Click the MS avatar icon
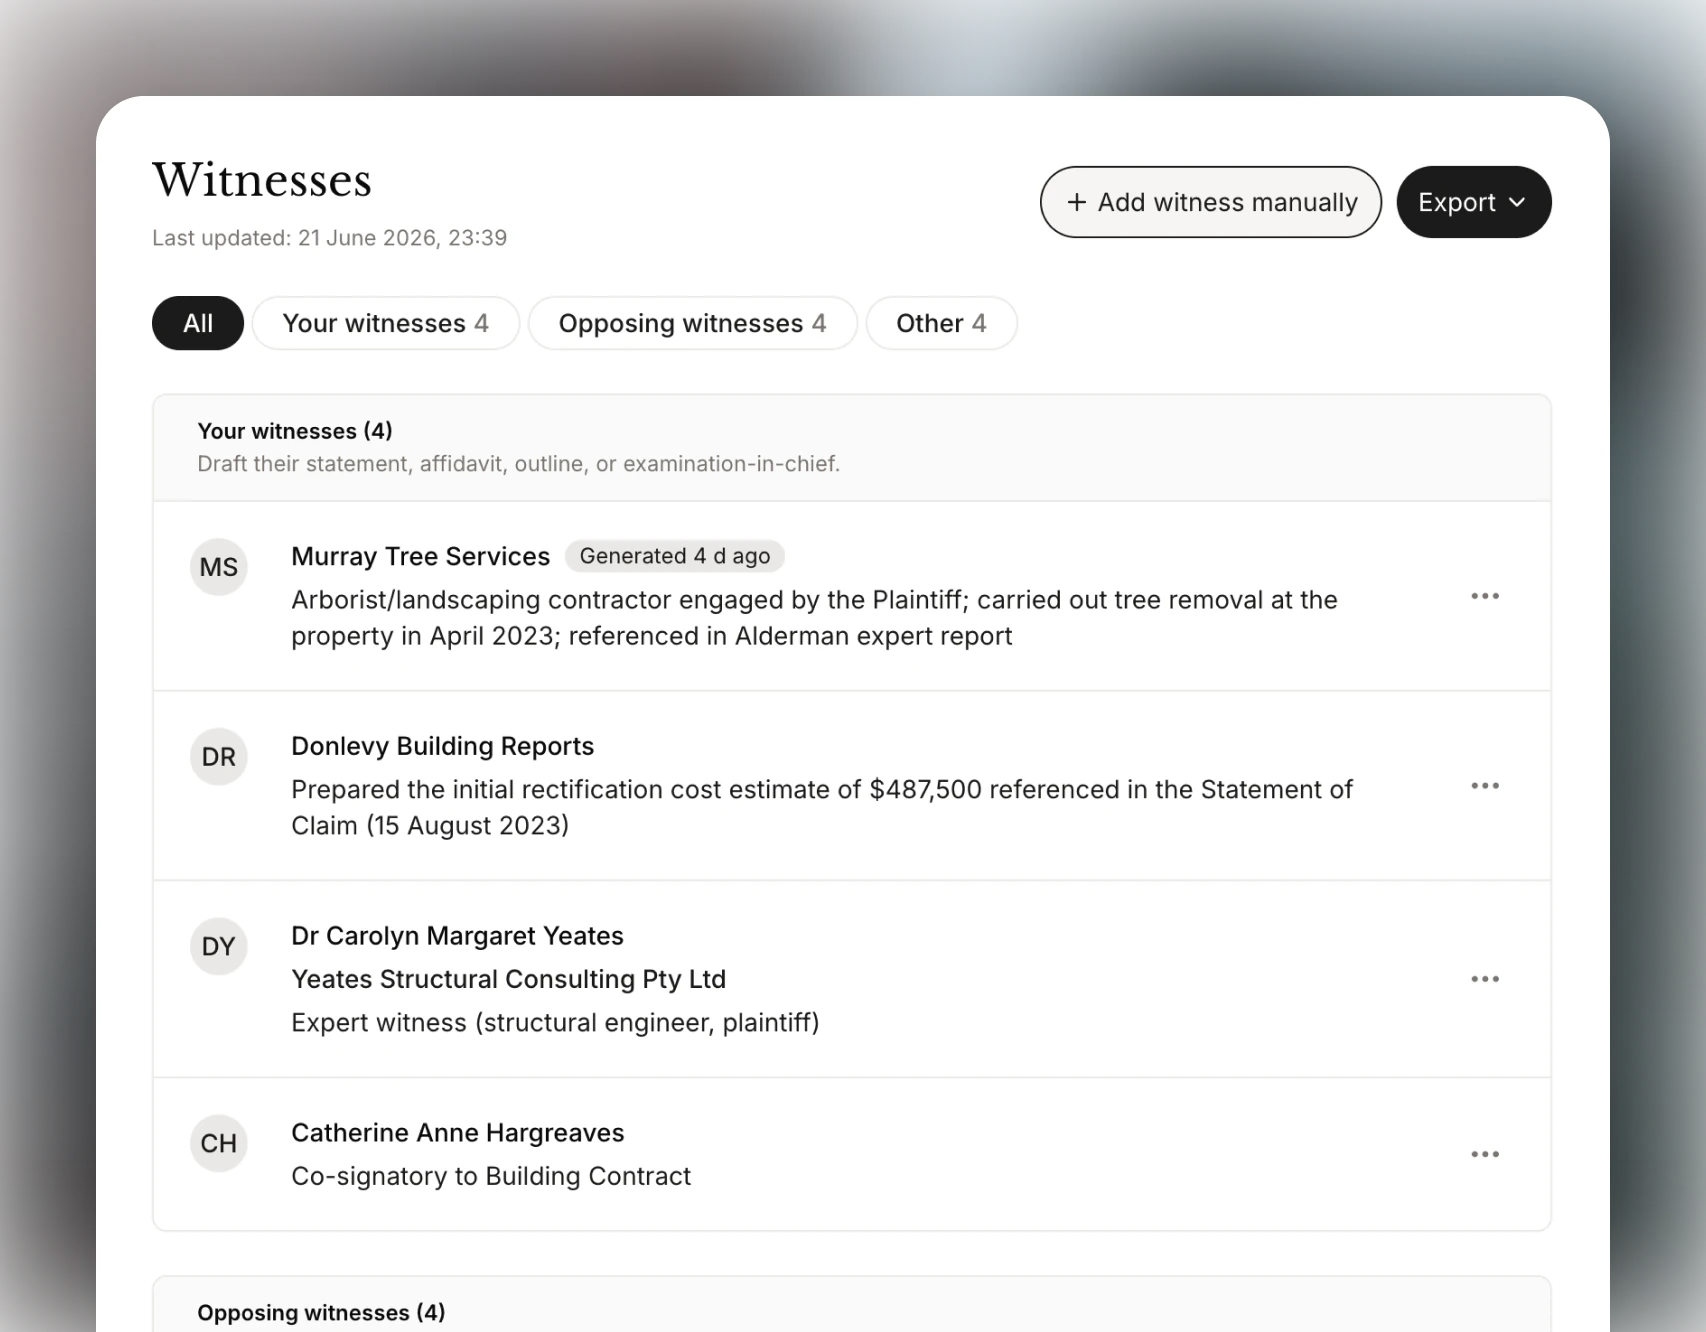This screenshot has height=1332, width=1706. (219, 567)
